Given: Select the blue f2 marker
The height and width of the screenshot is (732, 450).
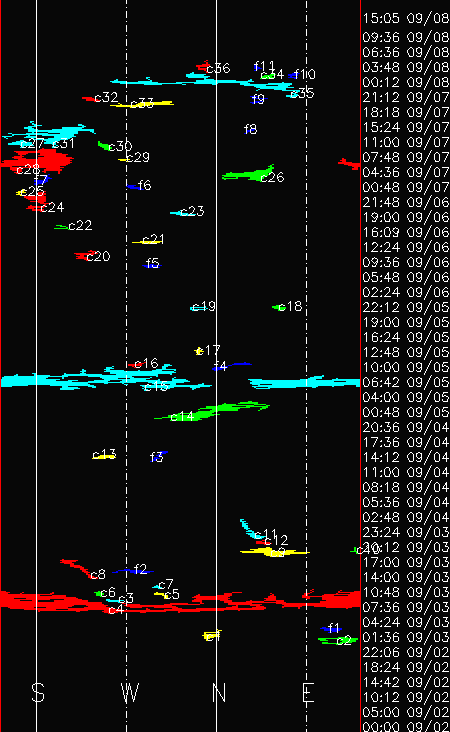Looking at the screenshot, I should coord(133,570).
